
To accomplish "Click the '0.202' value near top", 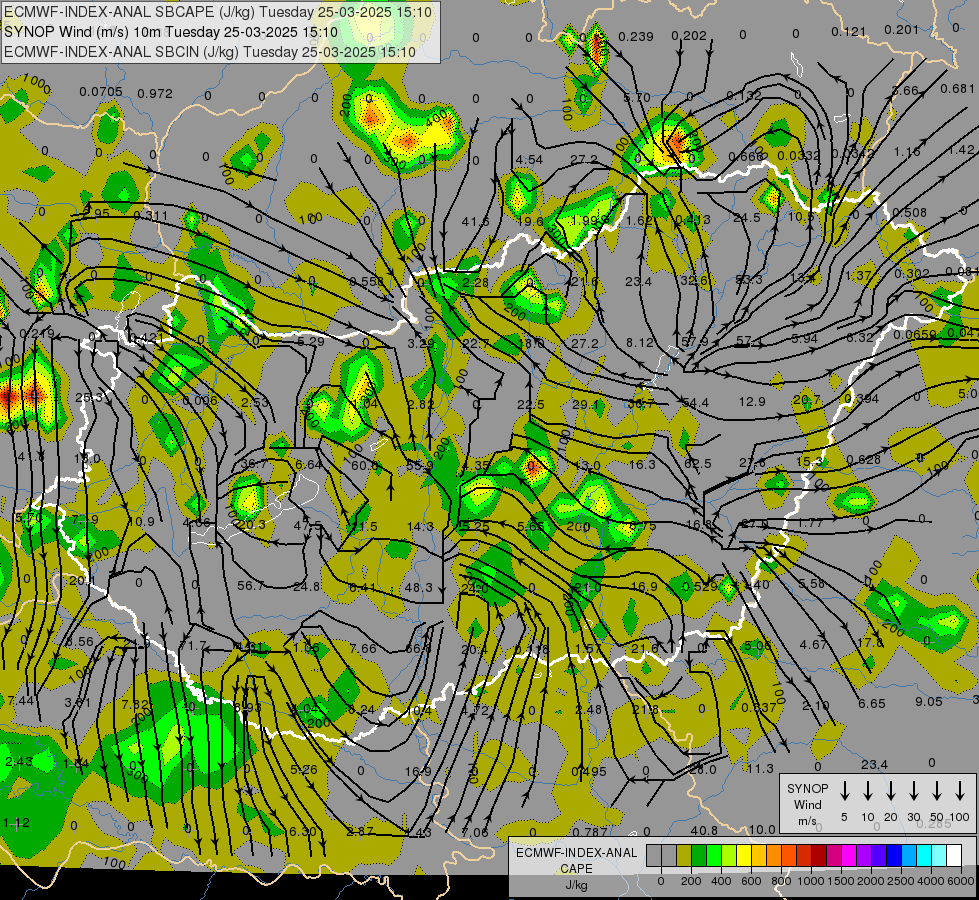I will point(689,36).
